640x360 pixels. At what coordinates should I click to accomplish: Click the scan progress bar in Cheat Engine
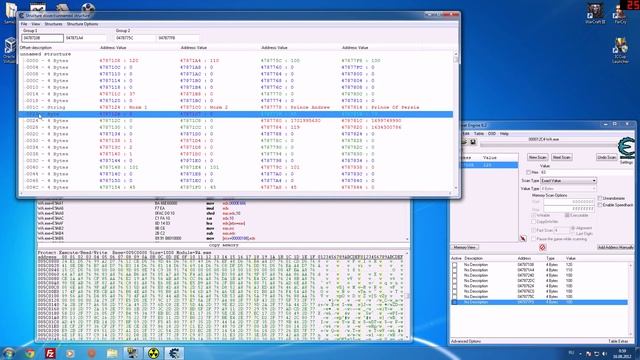(549, 144)
